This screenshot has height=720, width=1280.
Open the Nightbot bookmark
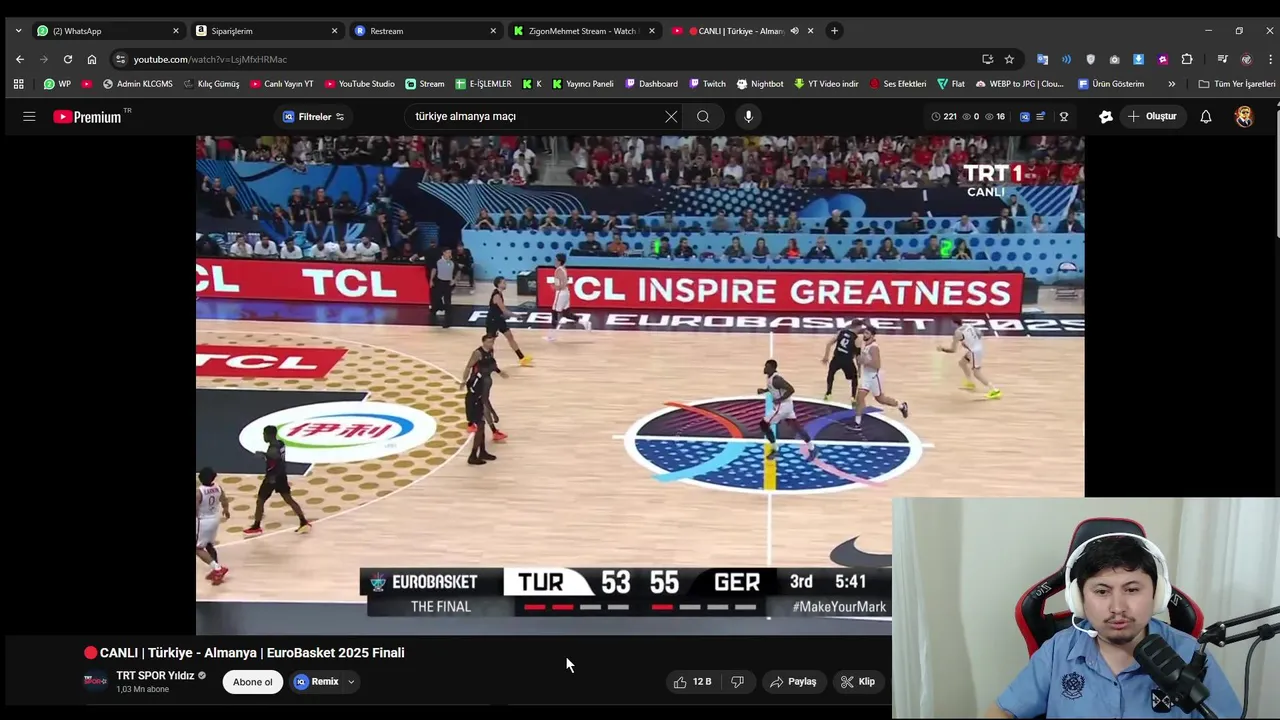[760, 84]
